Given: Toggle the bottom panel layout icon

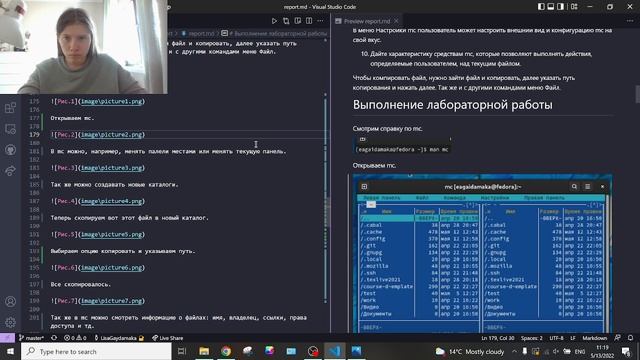Looking at the screenshot, I should coord(551,7).
